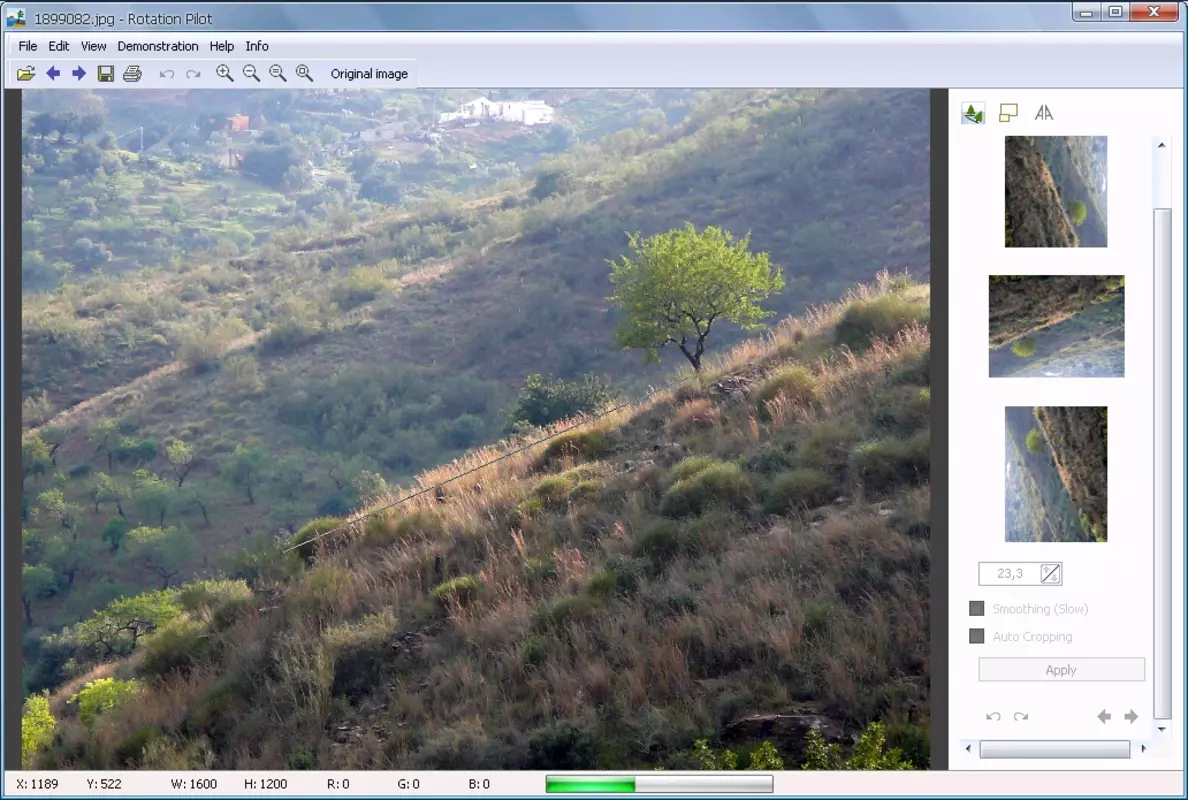Click the Y: 522 status bar value
Viewport: 1188px width, 800px height.
[104, 784]
